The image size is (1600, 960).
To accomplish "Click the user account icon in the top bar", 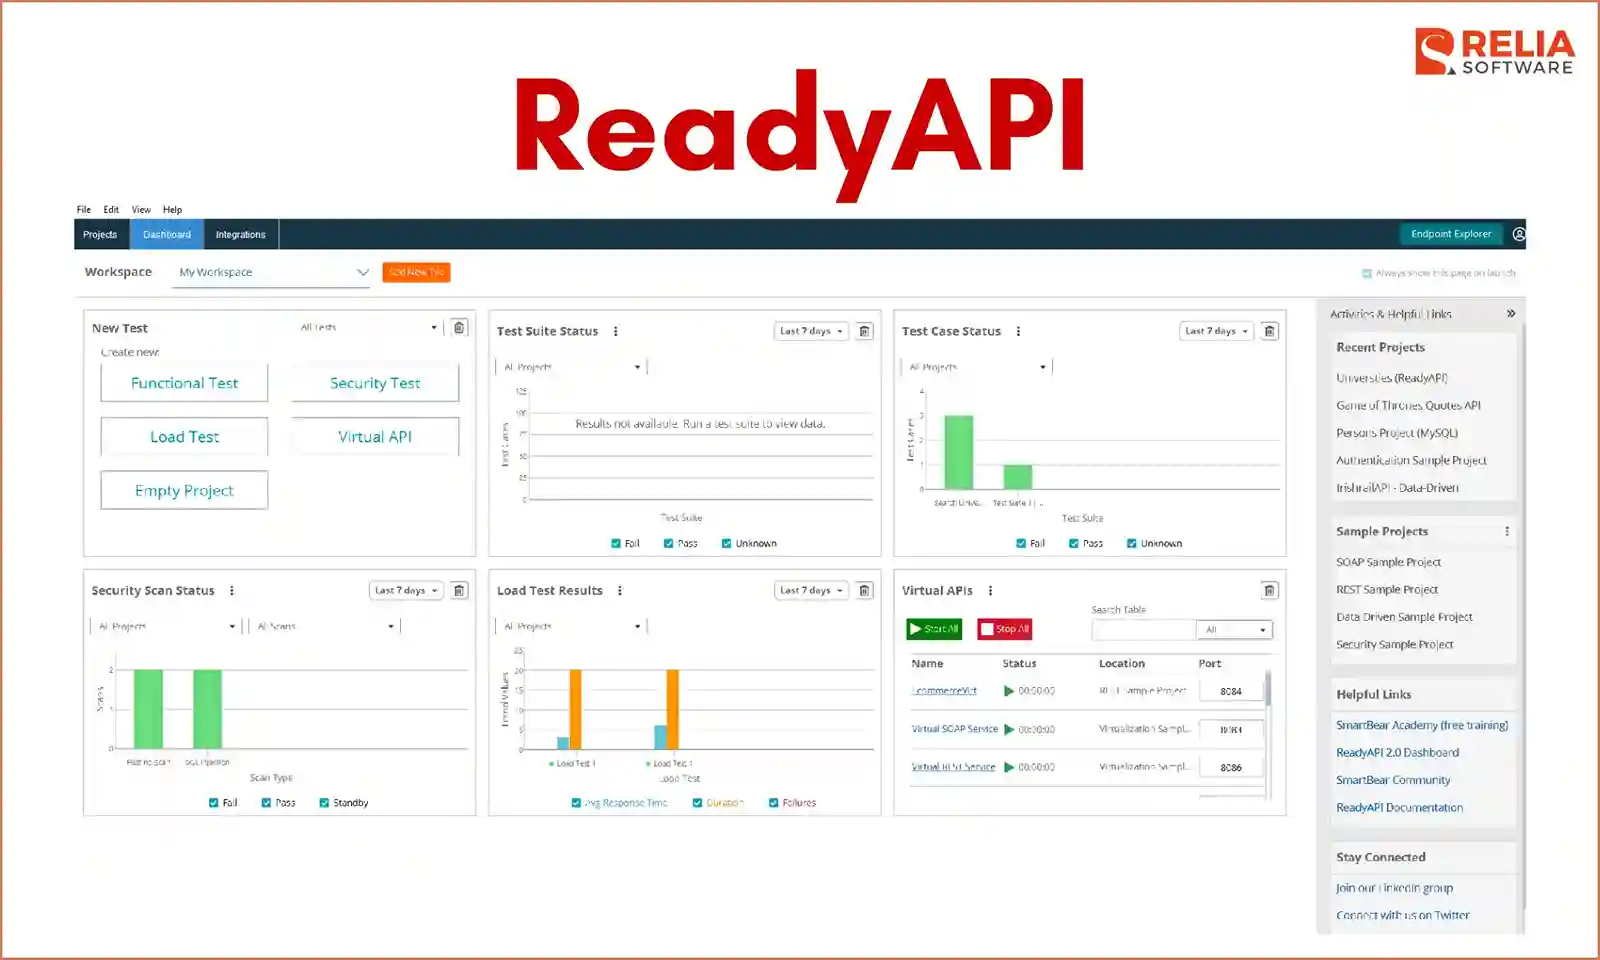I will click(x=1519, y=234).
